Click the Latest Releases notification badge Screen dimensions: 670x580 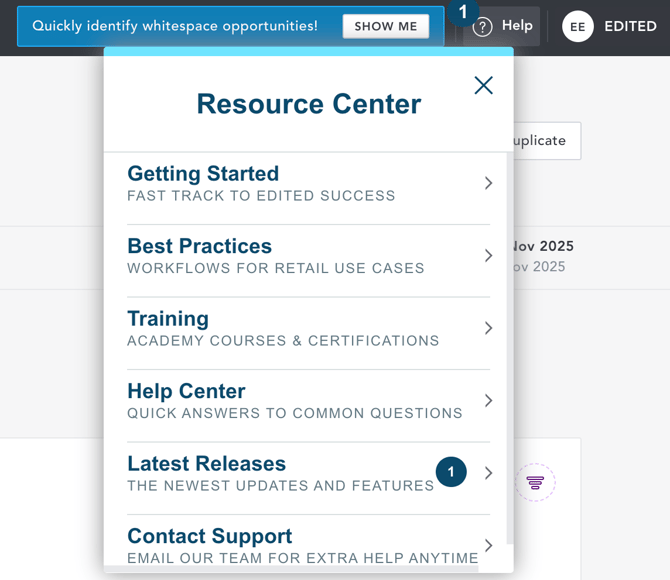click(x=451, y=472)
